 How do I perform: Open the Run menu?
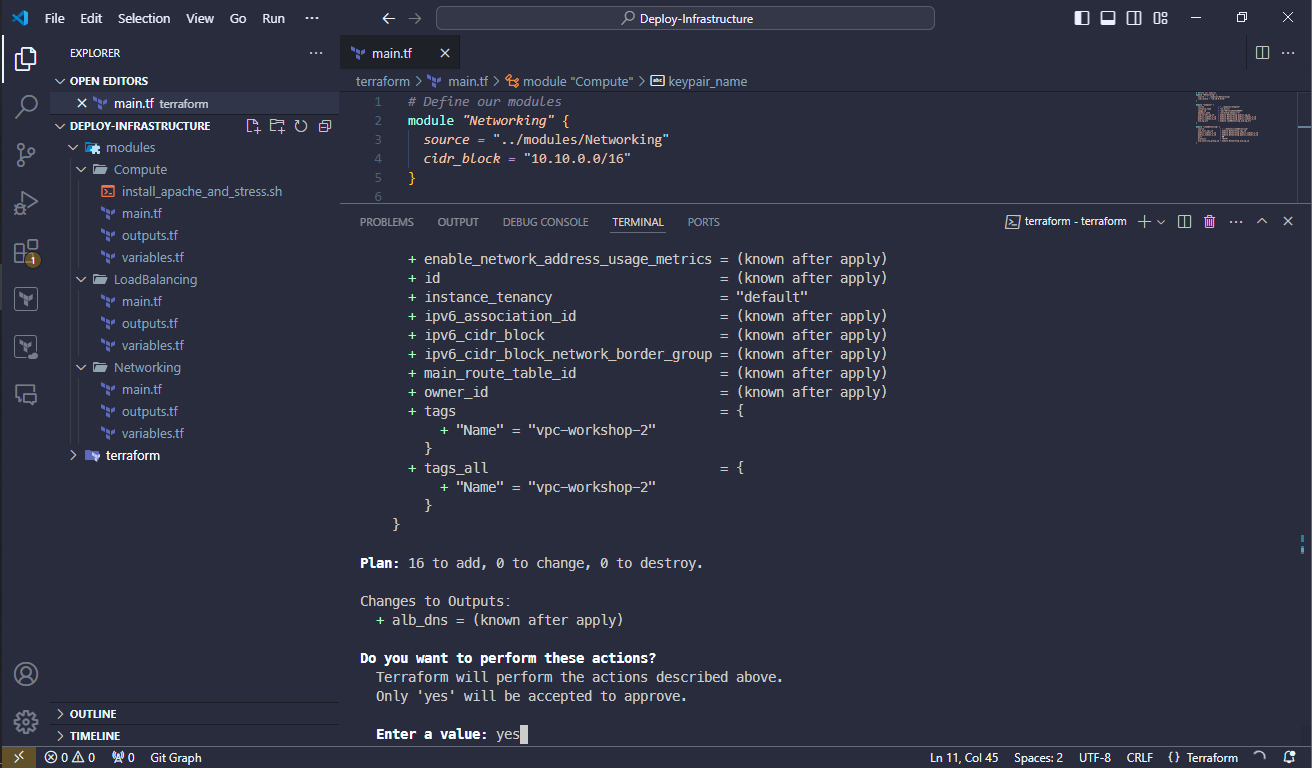click(273, 18)
